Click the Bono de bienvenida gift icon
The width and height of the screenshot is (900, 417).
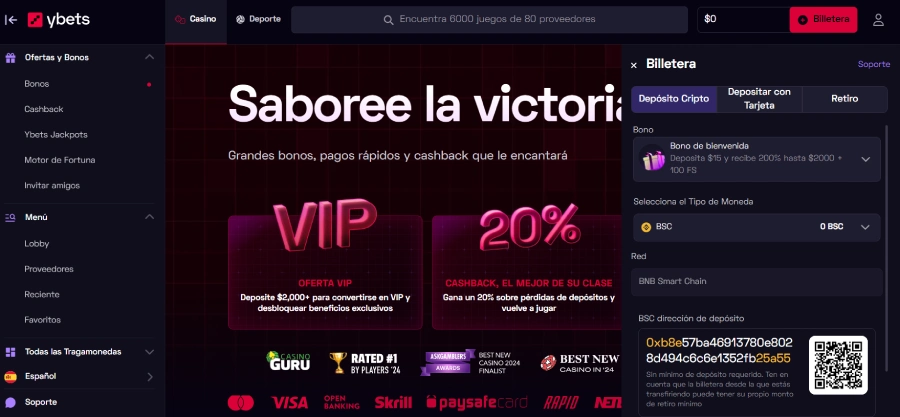pos(653,159)
